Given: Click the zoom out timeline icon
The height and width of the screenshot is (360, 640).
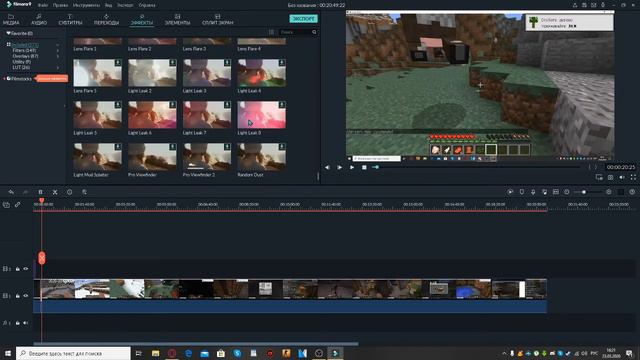Looking at the screenshot, I should pyautogui.click(x=567, y=192).
